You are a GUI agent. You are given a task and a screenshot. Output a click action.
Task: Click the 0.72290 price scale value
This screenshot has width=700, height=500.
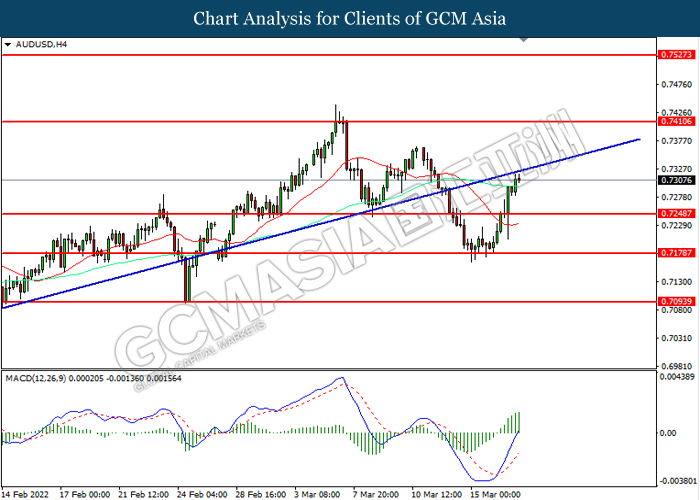(x=676, y=225)
